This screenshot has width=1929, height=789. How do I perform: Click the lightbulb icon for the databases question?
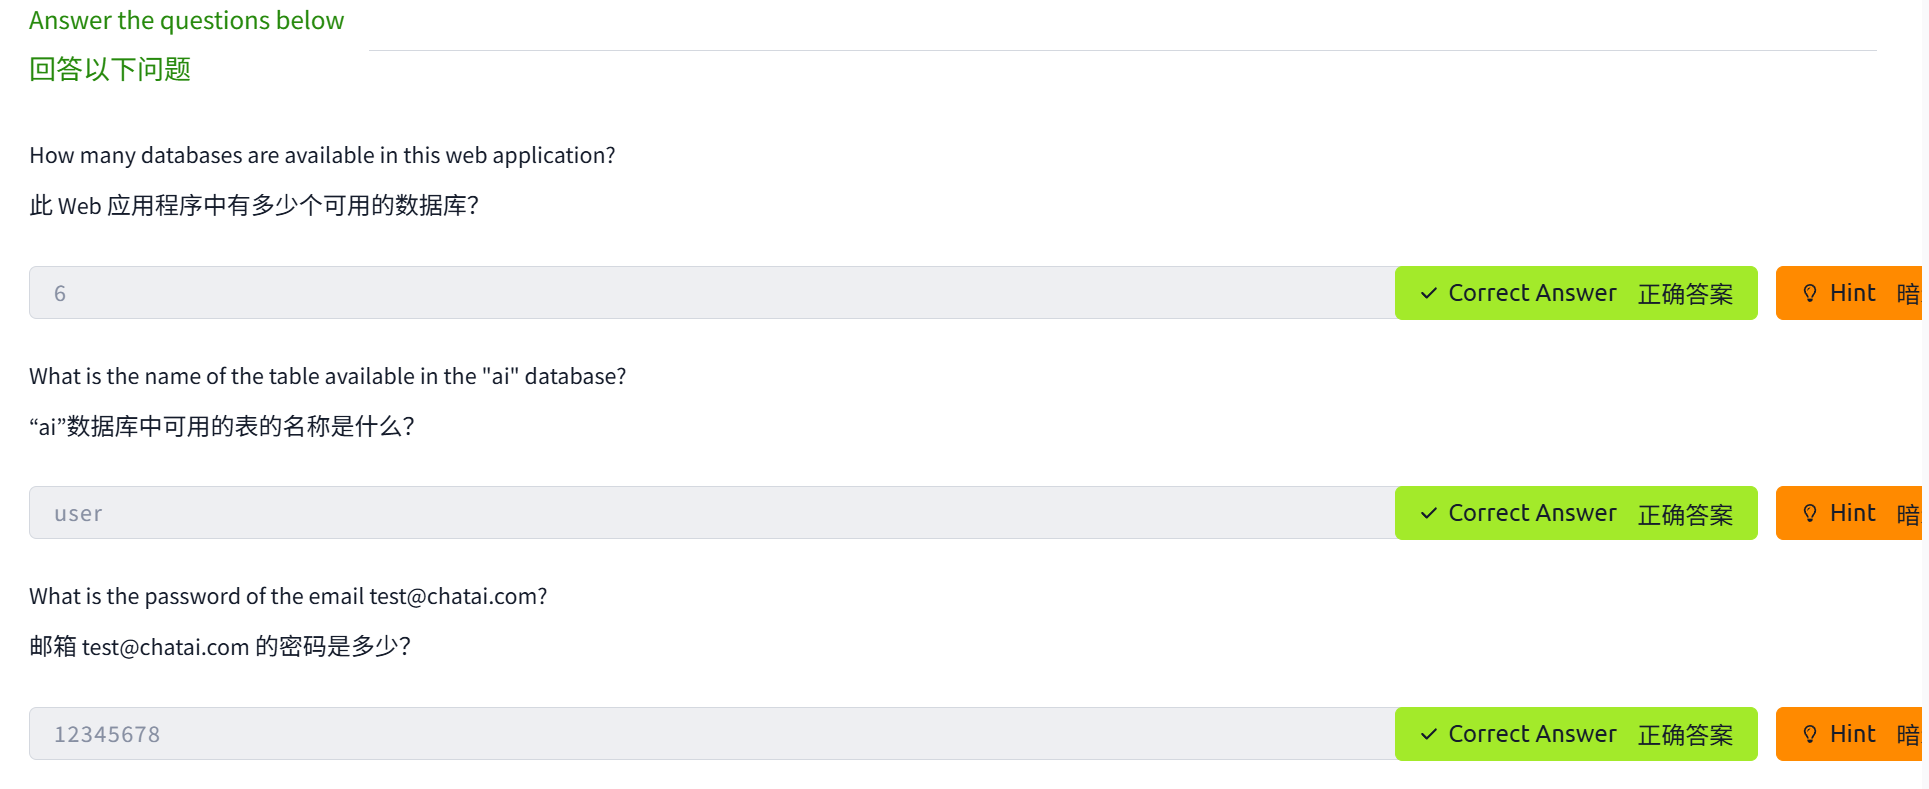1809,293
